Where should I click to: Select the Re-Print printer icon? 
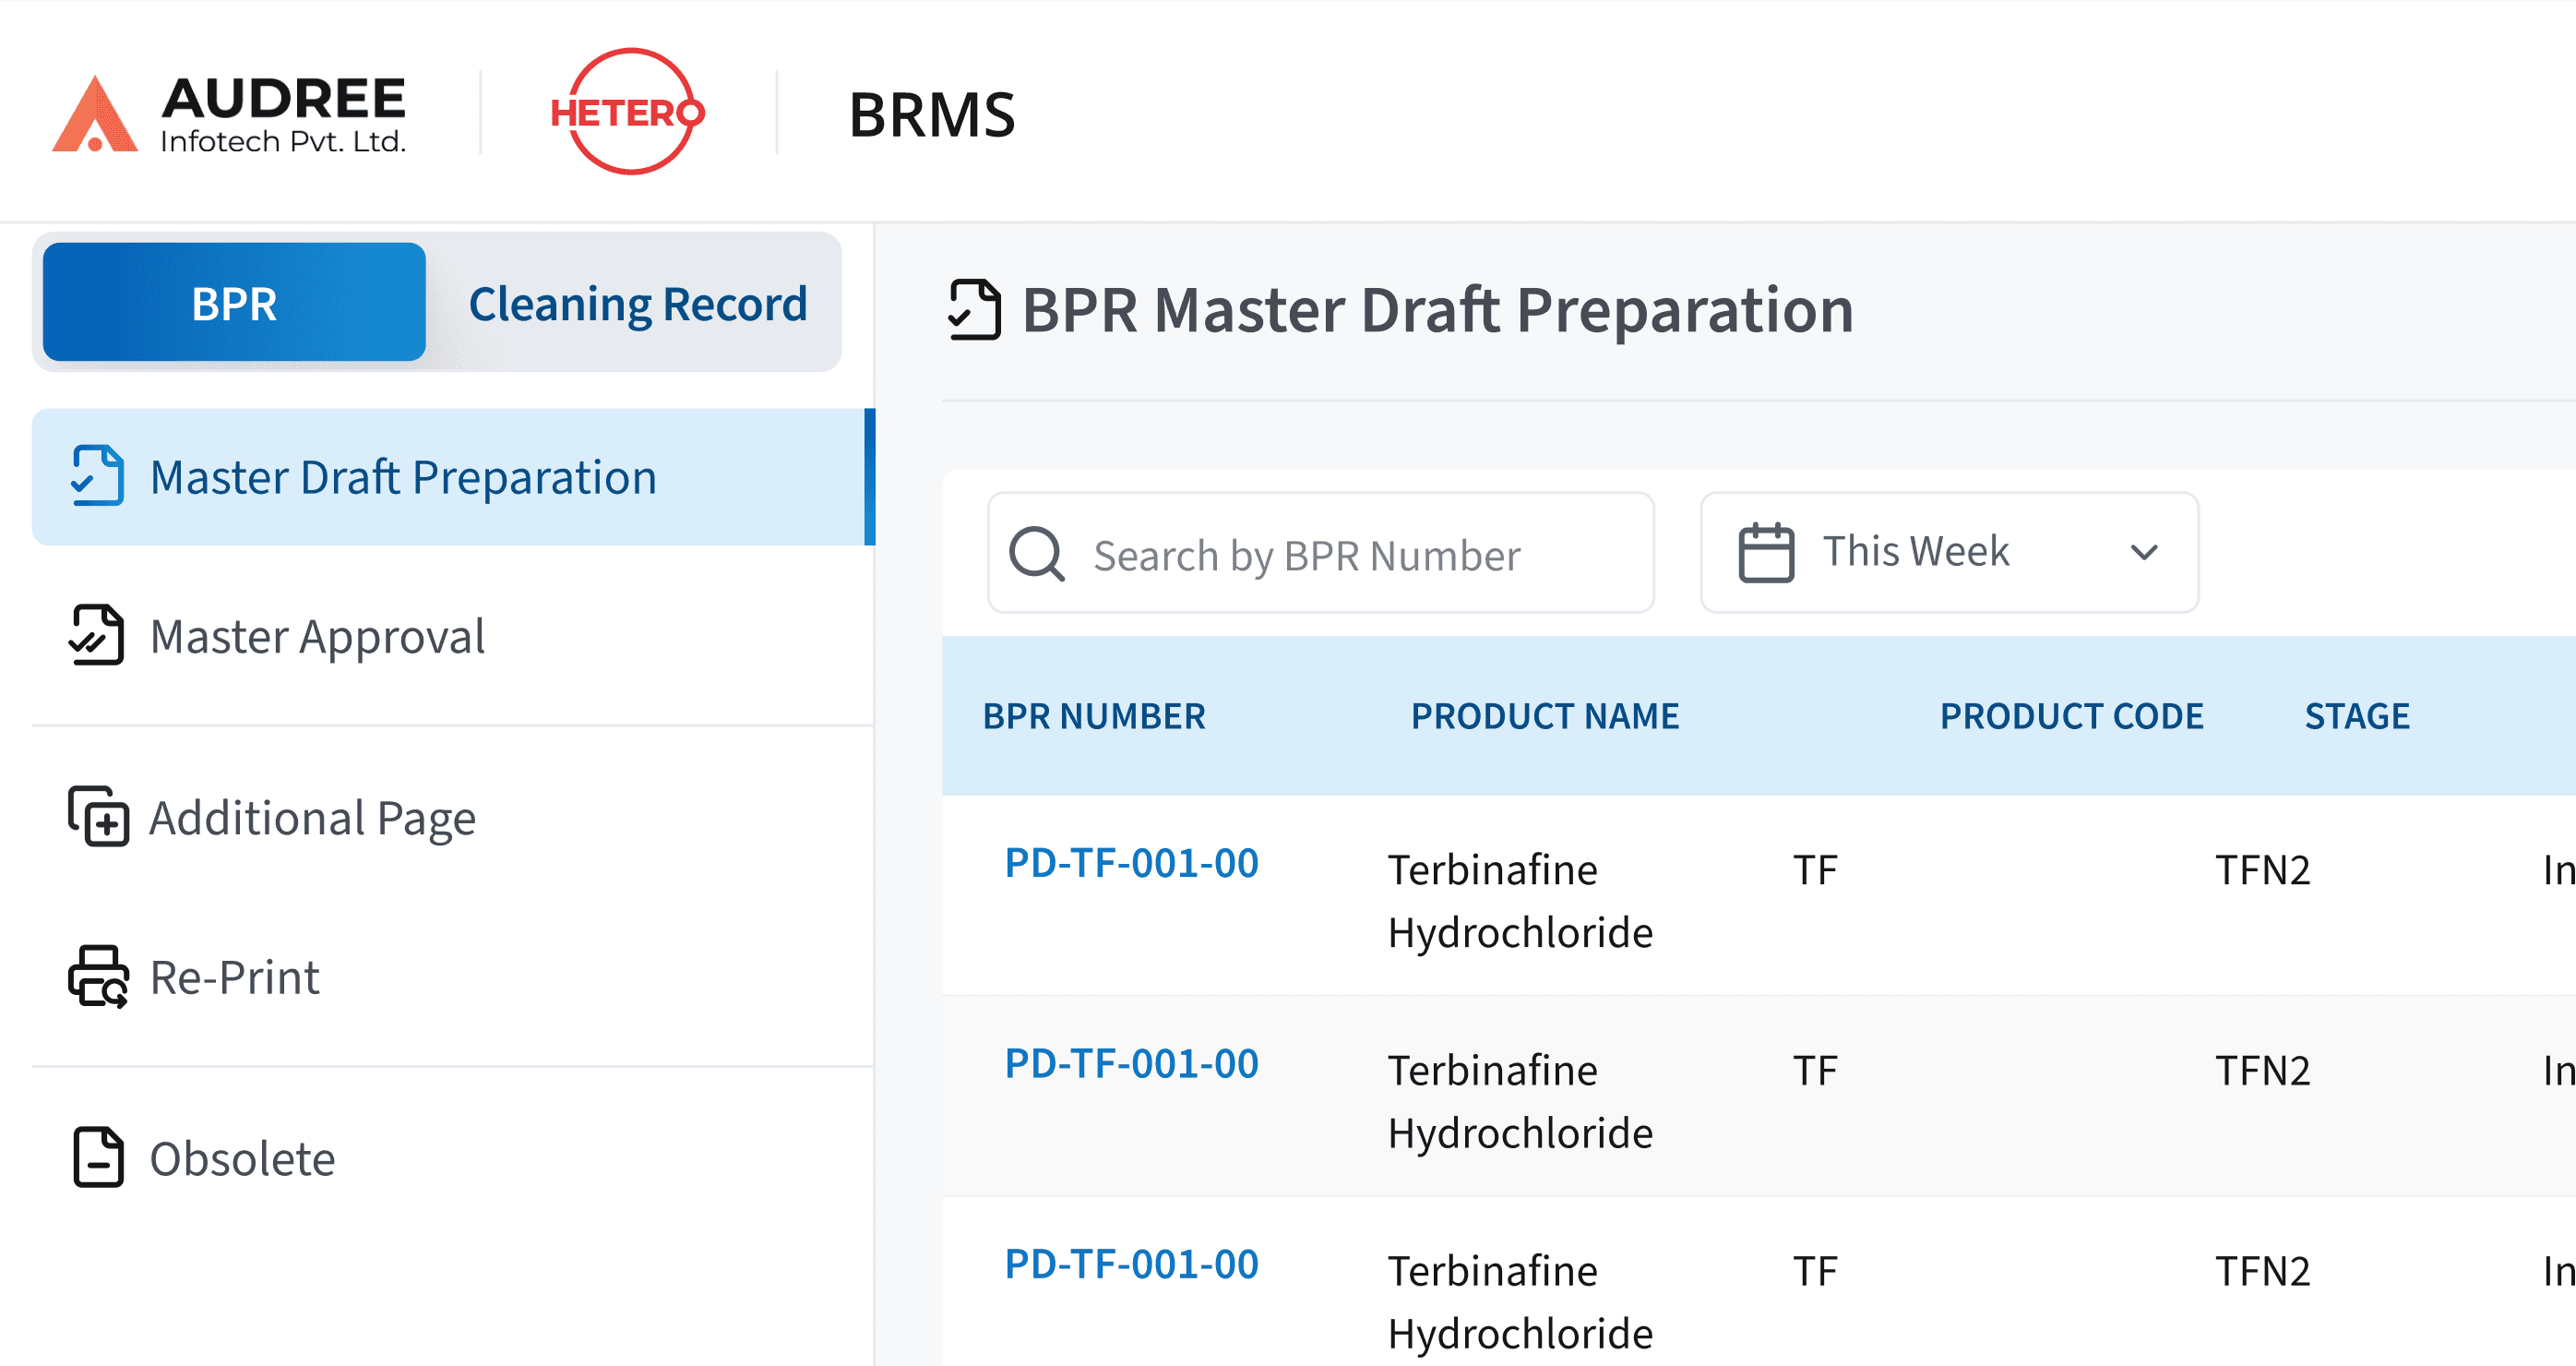(x=97, y=976)
